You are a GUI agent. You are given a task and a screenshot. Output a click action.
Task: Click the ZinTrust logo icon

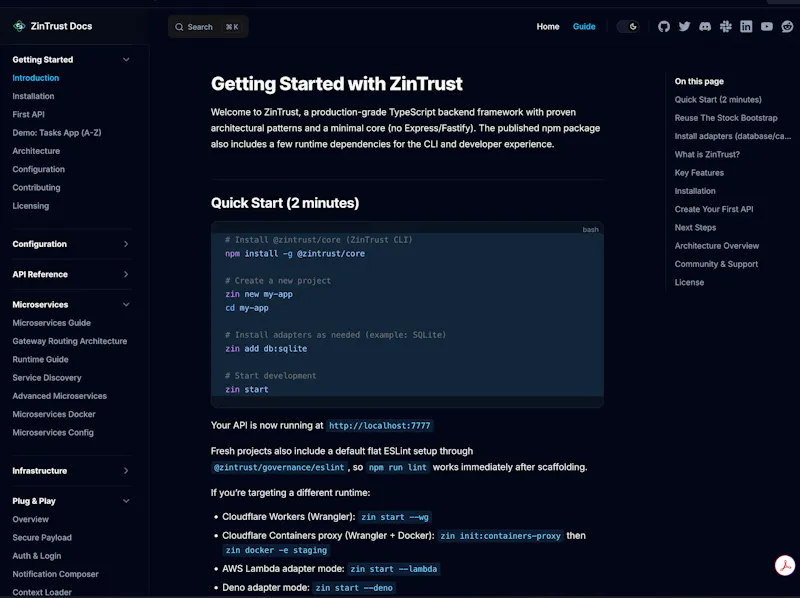[19, 26]
